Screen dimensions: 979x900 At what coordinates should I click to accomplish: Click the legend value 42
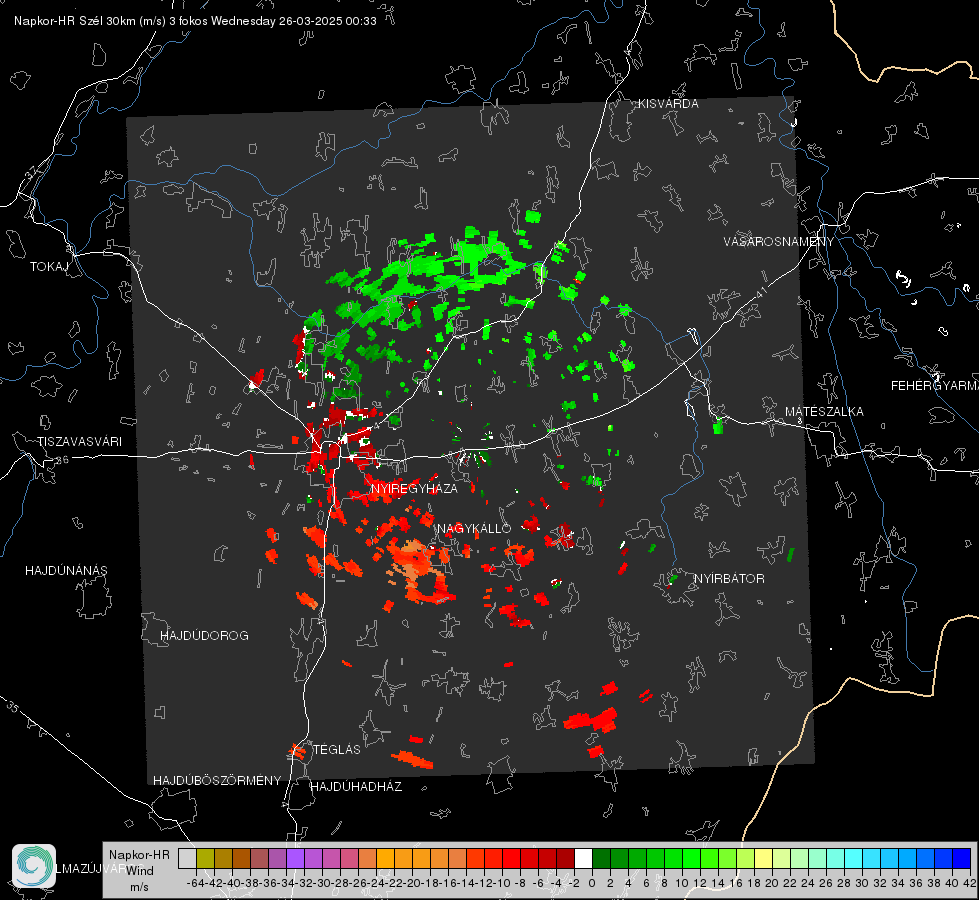click(x=969, y=883)
